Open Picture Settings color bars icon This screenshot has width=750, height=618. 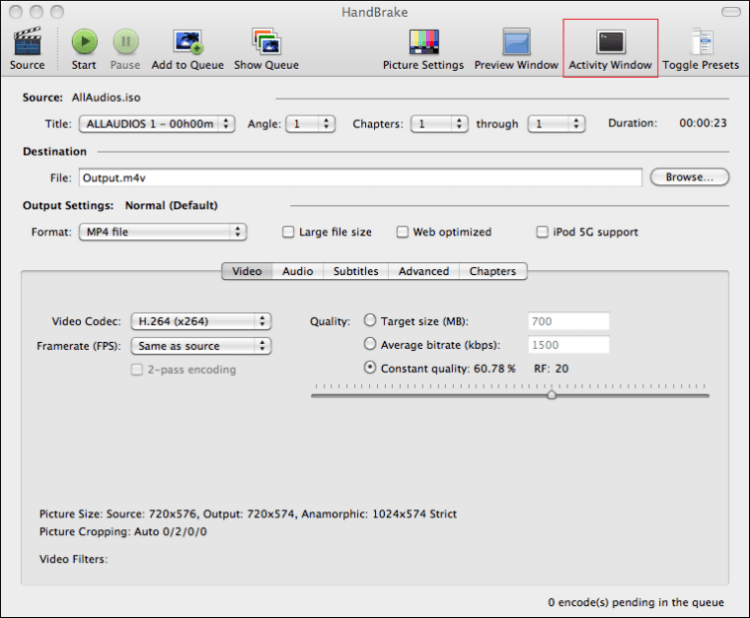[x=424, y=42]
